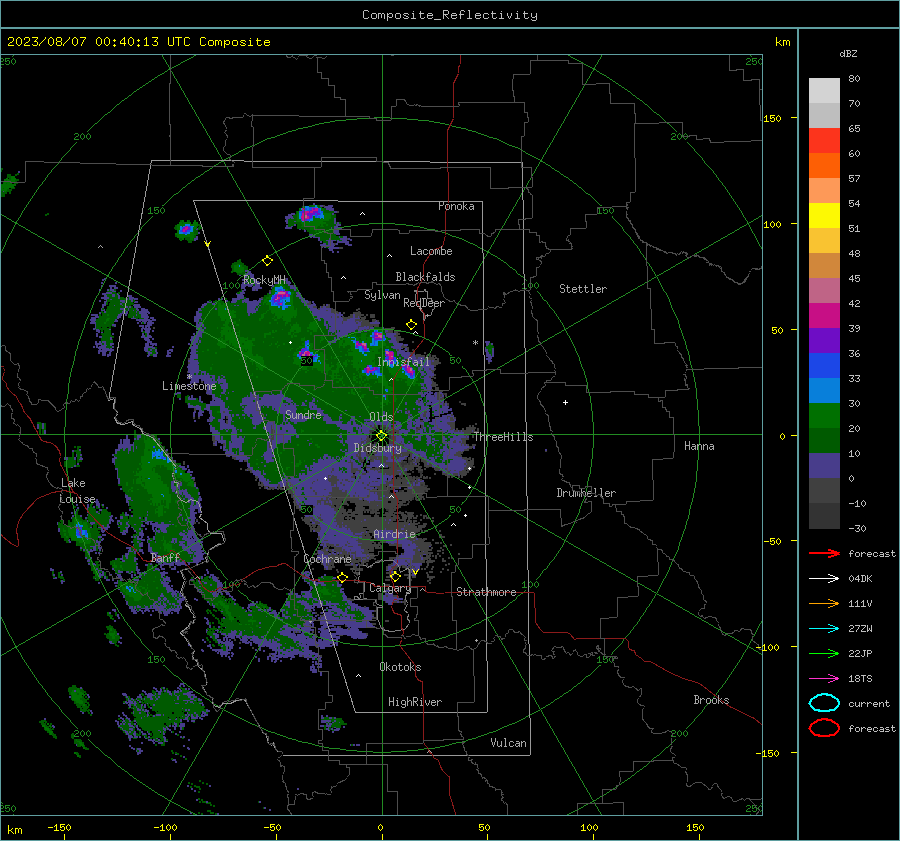Click the Calgary city label
Image resolution: width=900 pixels, height=841 pixels.
coord(390,588)
